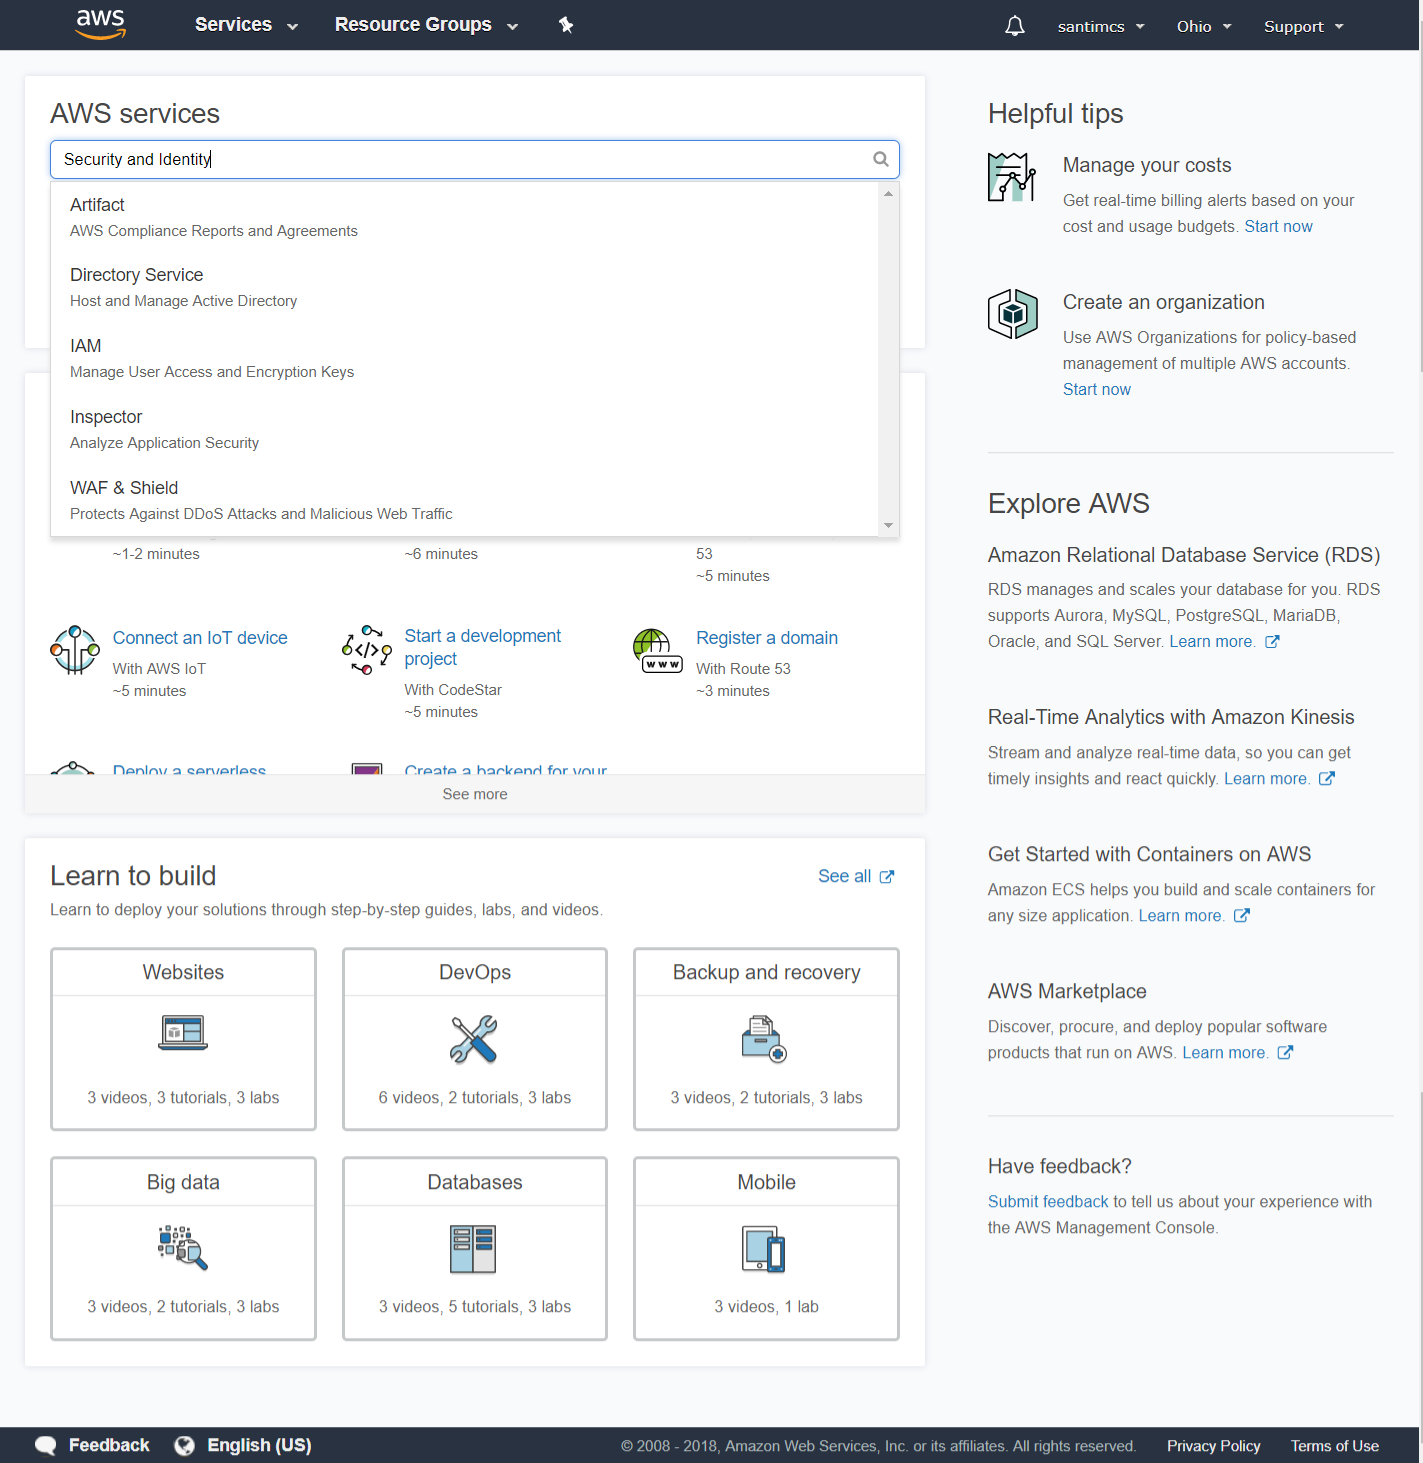Open the Big data learning card title
The width and height of the screenshot is (1423, 1463).
(x=183, y=1182)
